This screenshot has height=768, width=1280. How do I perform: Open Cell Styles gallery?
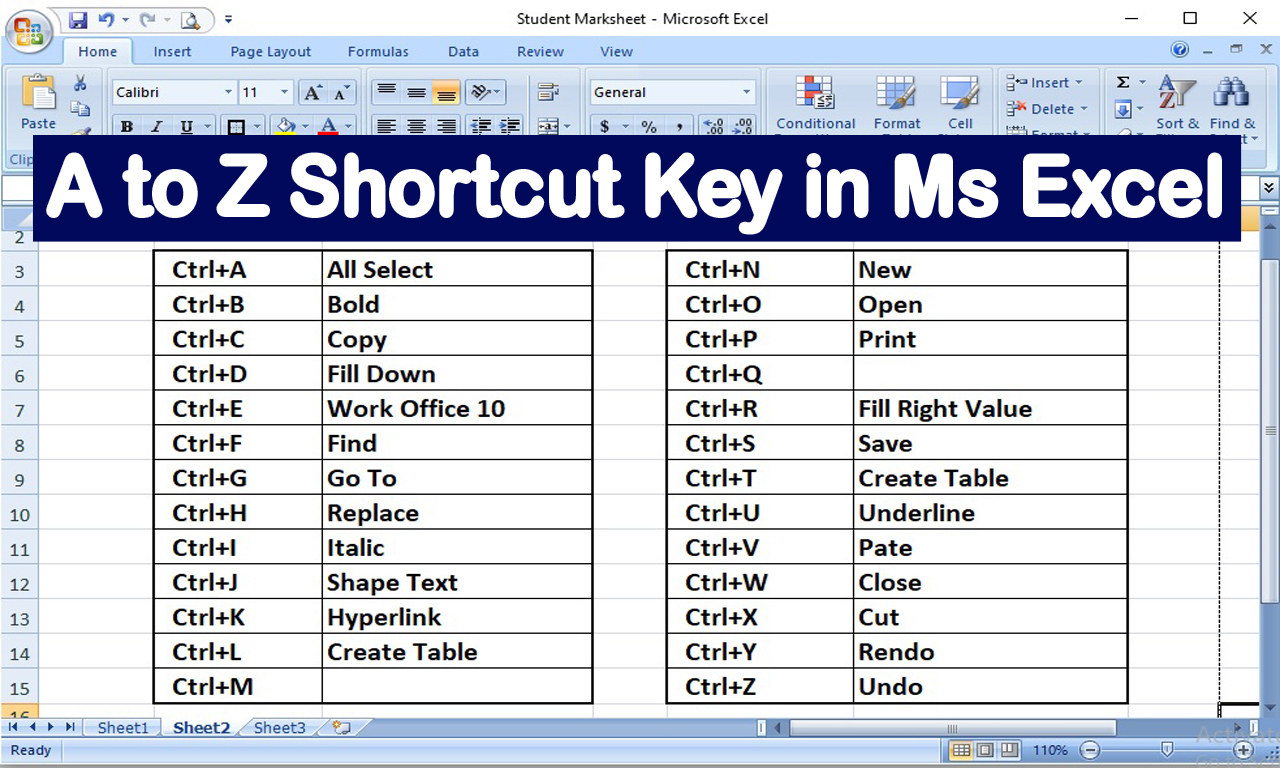960,104
